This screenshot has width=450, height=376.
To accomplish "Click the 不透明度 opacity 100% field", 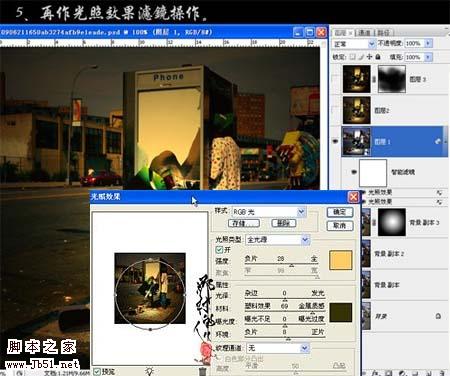I will click(x=414, y=43).
